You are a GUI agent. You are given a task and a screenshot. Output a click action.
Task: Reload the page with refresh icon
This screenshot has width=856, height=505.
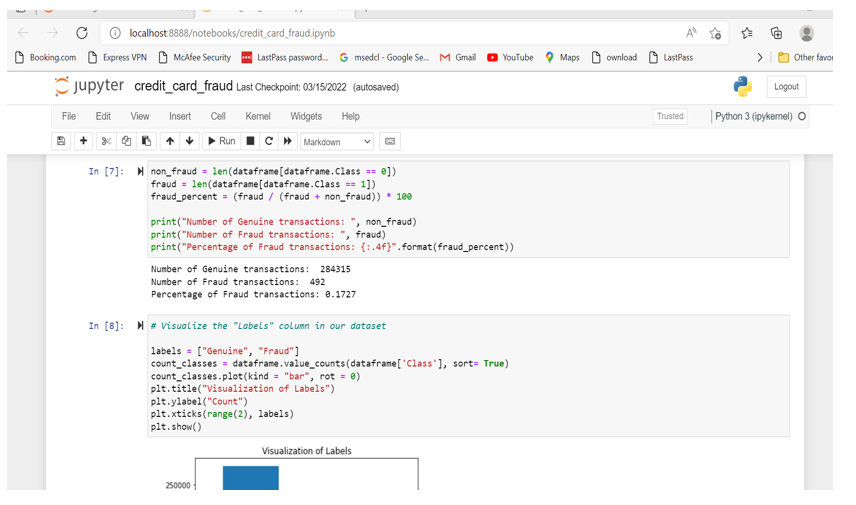coord(82,33)
